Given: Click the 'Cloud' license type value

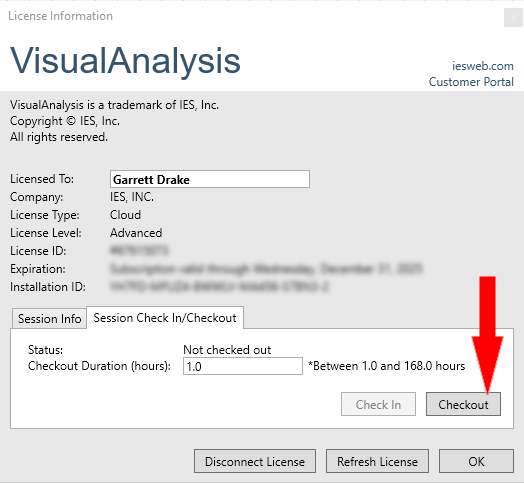Looking at the screenshot, I should click(125, 215).
